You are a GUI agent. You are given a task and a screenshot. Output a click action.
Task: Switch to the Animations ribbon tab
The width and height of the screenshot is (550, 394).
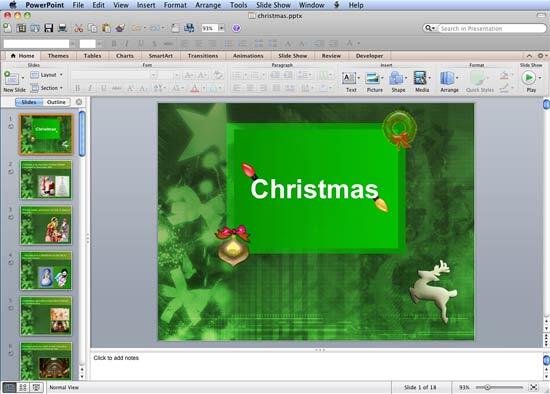coord(248,56)
